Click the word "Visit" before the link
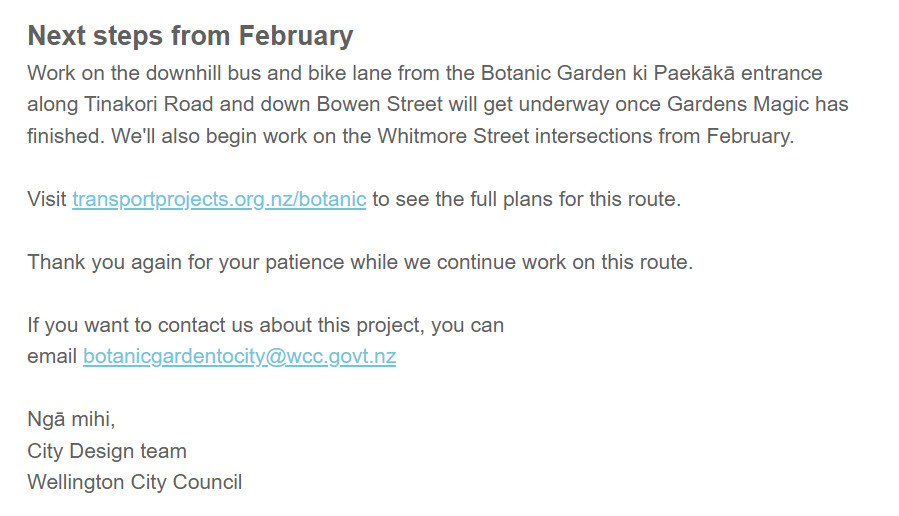 (47, 199)
